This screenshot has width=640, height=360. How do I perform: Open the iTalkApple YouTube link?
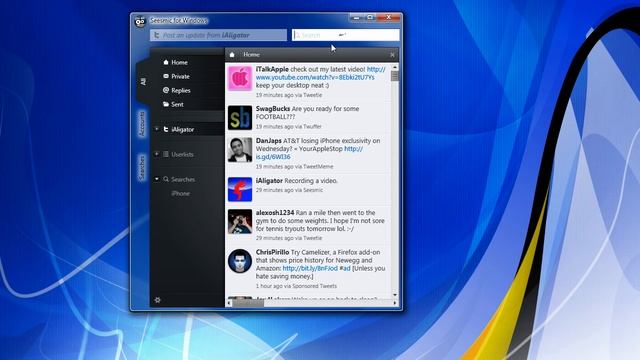[x=320, y=73]
